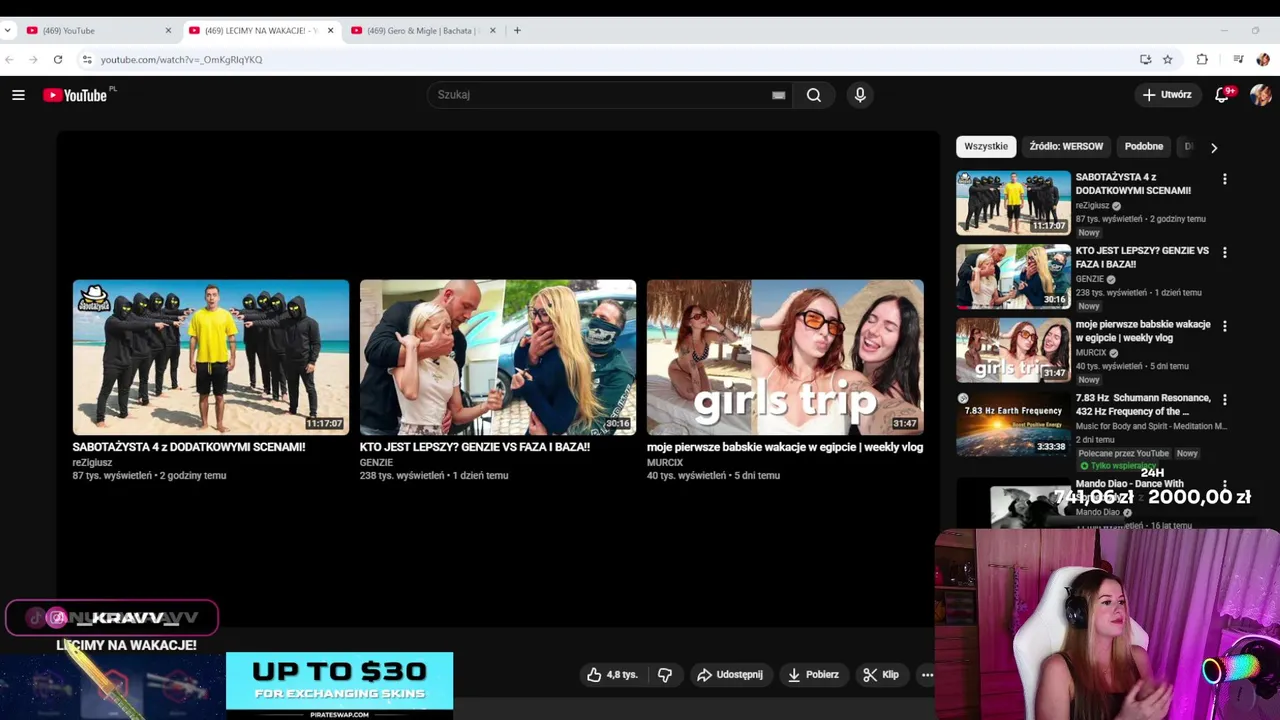Open reZigiusz channel in sidebar

click(1092, 206)
